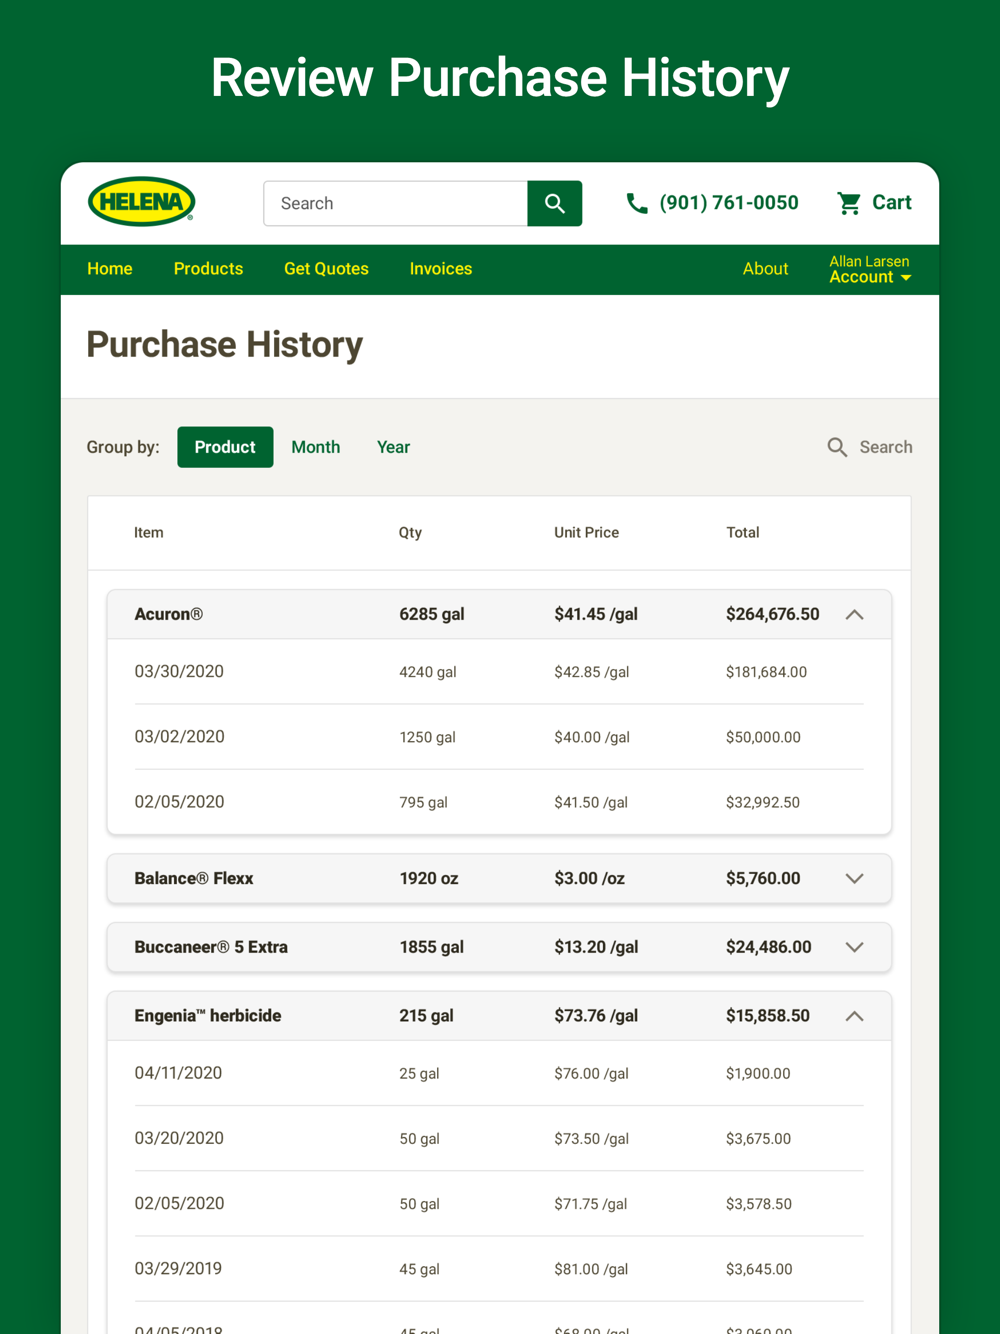Viewport: 1000px width, 1334px height.
Task: Click the $3,578.50 total
Action: pos(759,1204)
